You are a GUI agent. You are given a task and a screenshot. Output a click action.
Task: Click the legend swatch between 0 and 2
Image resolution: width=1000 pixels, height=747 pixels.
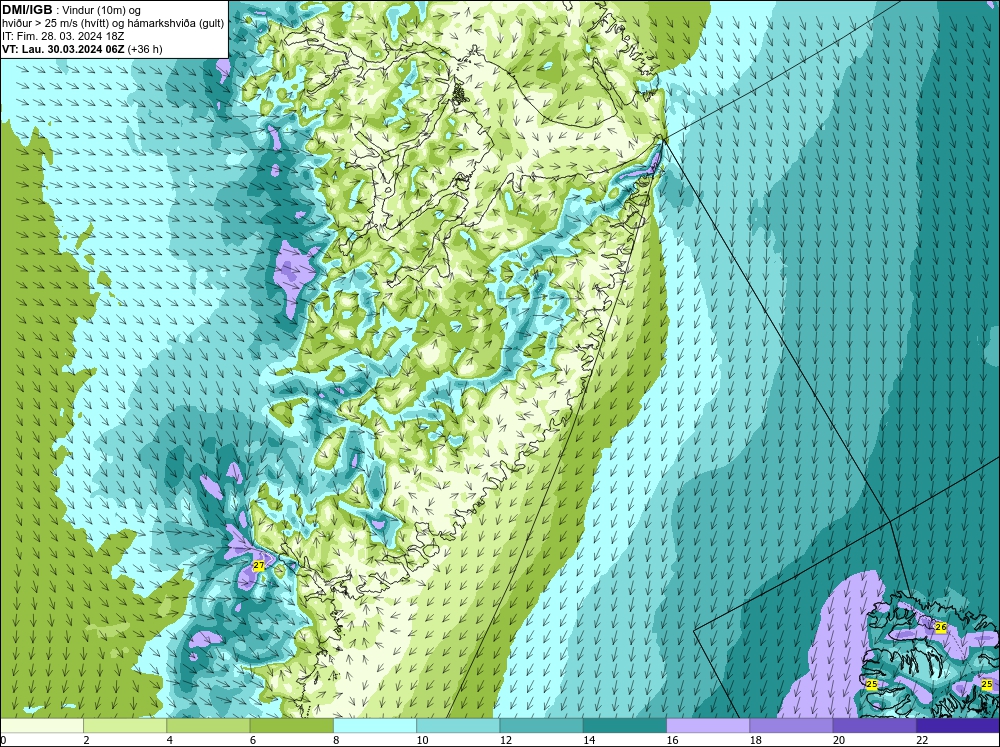coord(42,726)
